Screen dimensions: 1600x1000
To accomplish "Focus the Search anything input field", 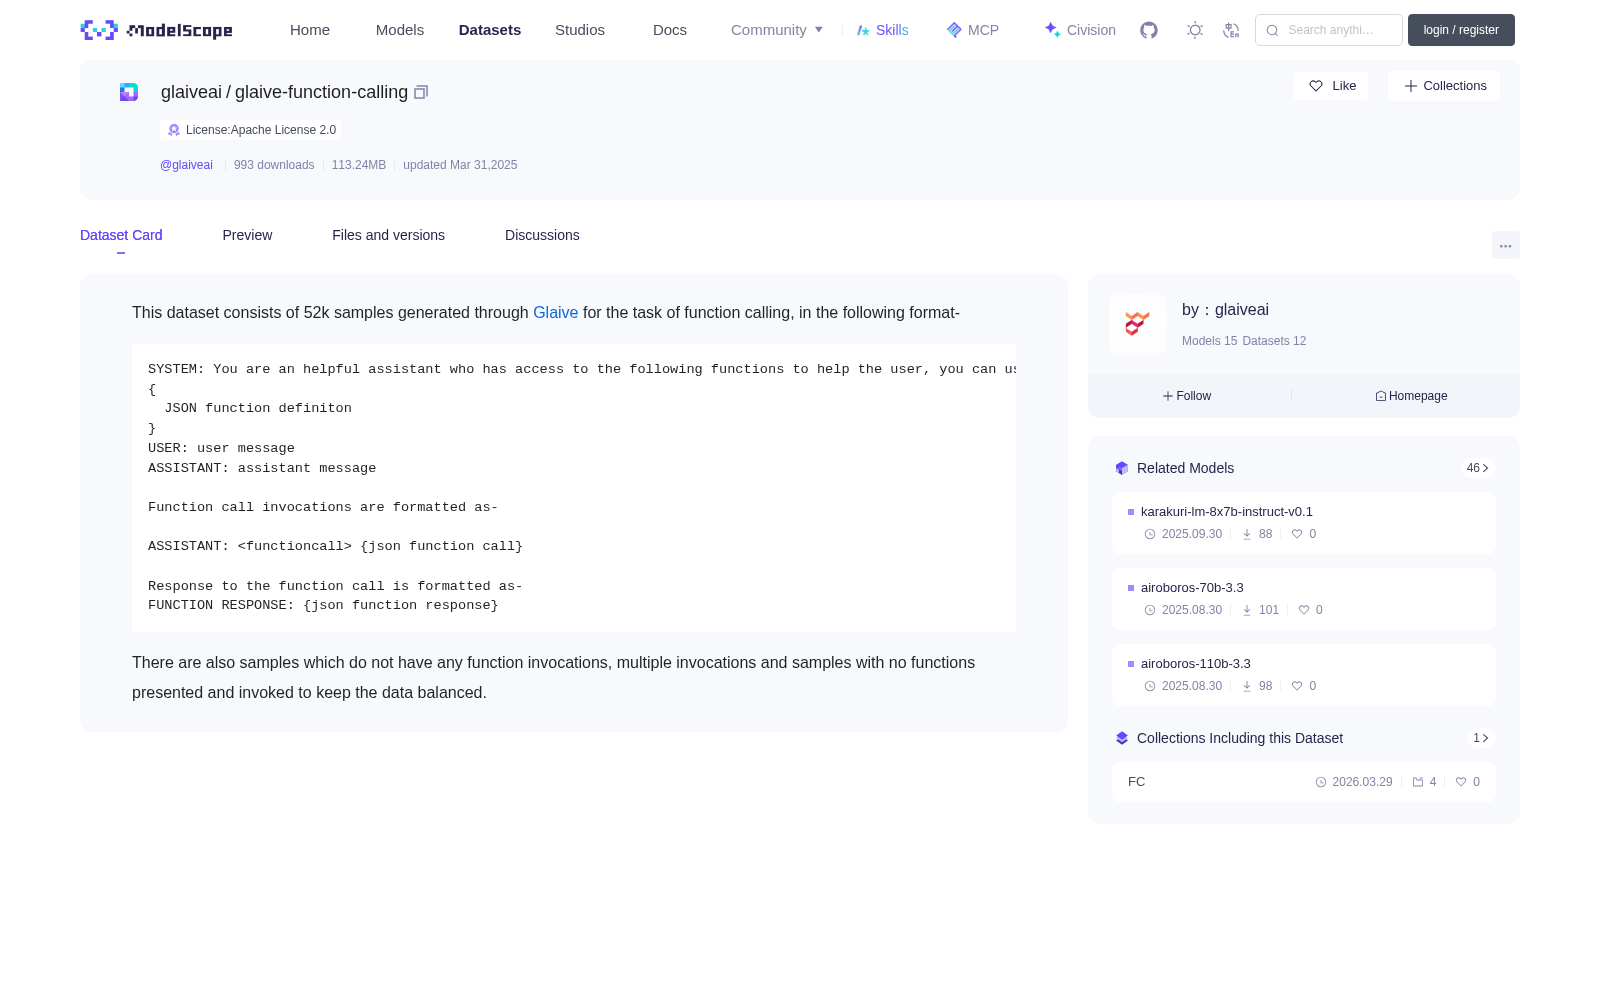I will click(1329, 30).
